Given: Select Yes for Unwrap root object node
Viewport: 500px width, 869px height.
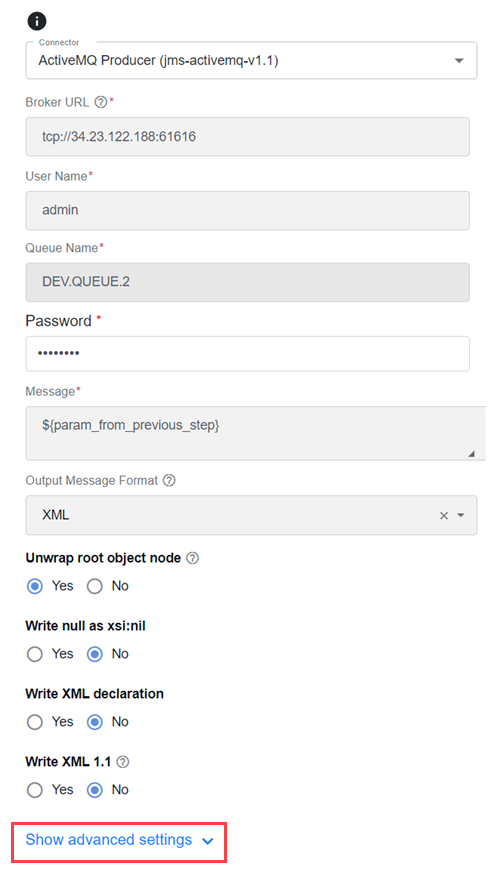Looking at the screenshot, I should point(35,586).
